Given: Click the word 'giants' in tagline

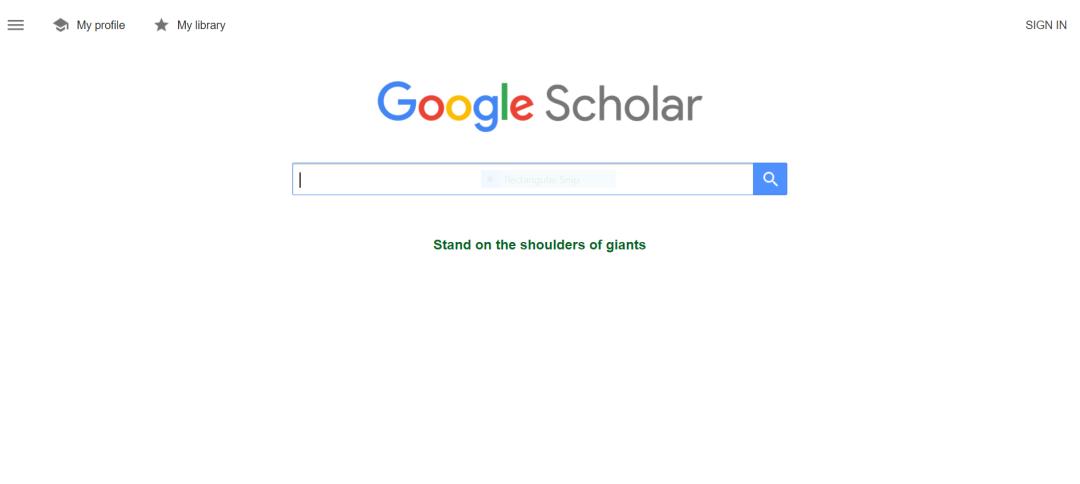Looking at the screenshot, I should [626, 244].
